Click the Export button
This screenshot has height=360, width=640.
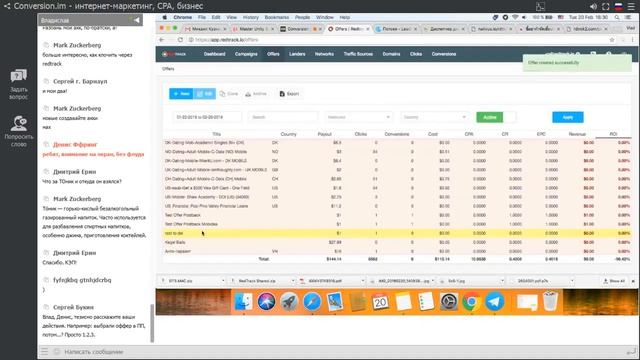tap(289, 94)
